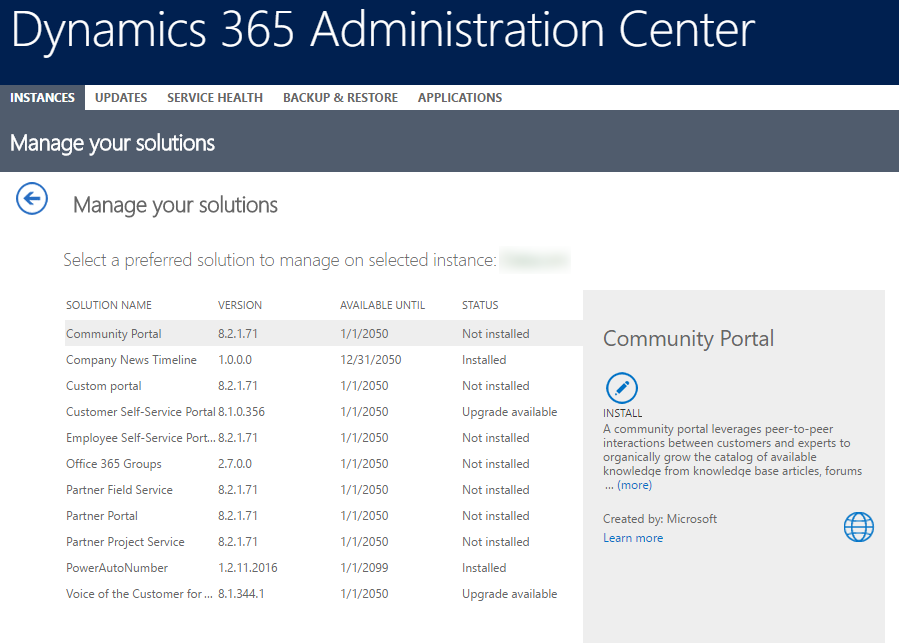Viewport: 899px width, 643px height.
Task: Click Dynamics 365 Administration Center title
Action: (x=382, y=30)
